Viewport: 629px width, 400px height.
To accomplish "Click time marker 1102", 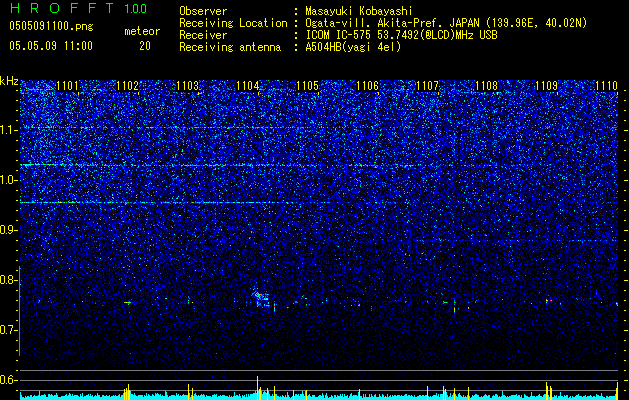I will click(127, 86).
